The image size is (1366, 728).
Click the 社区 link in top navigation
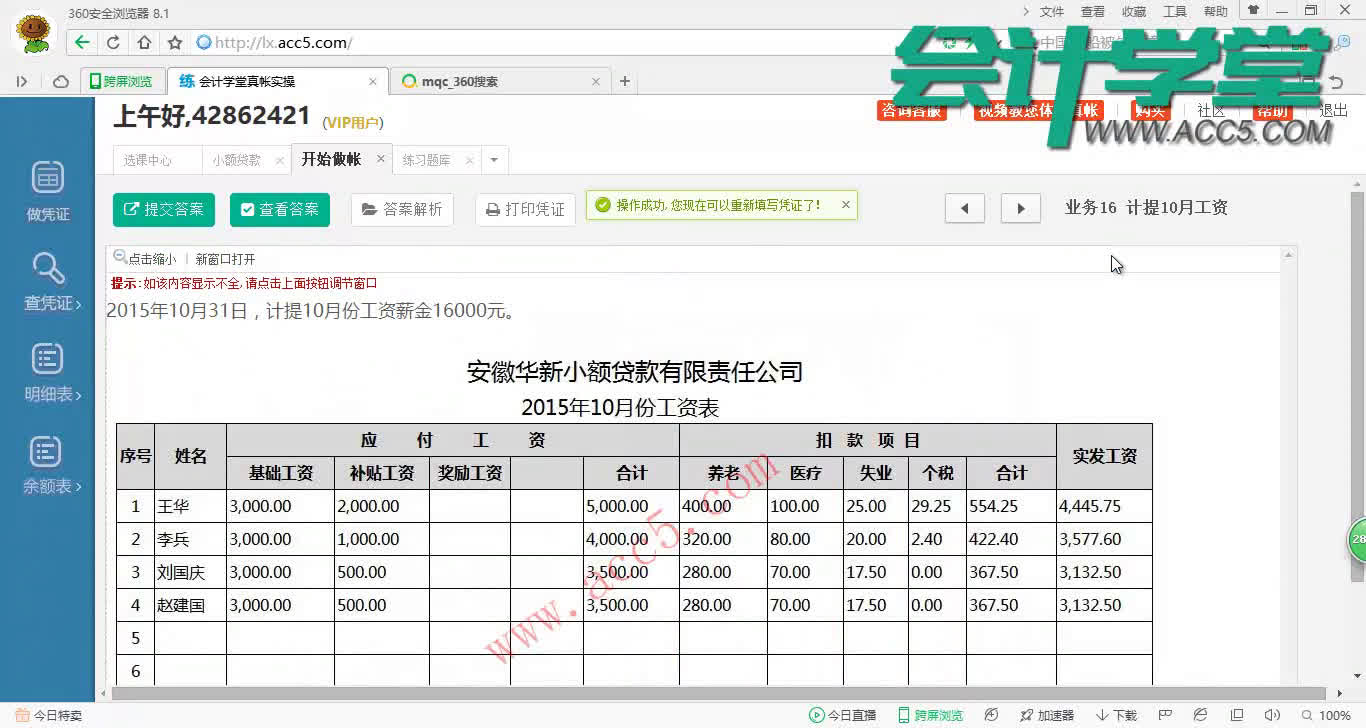[x=1211, y=110]
